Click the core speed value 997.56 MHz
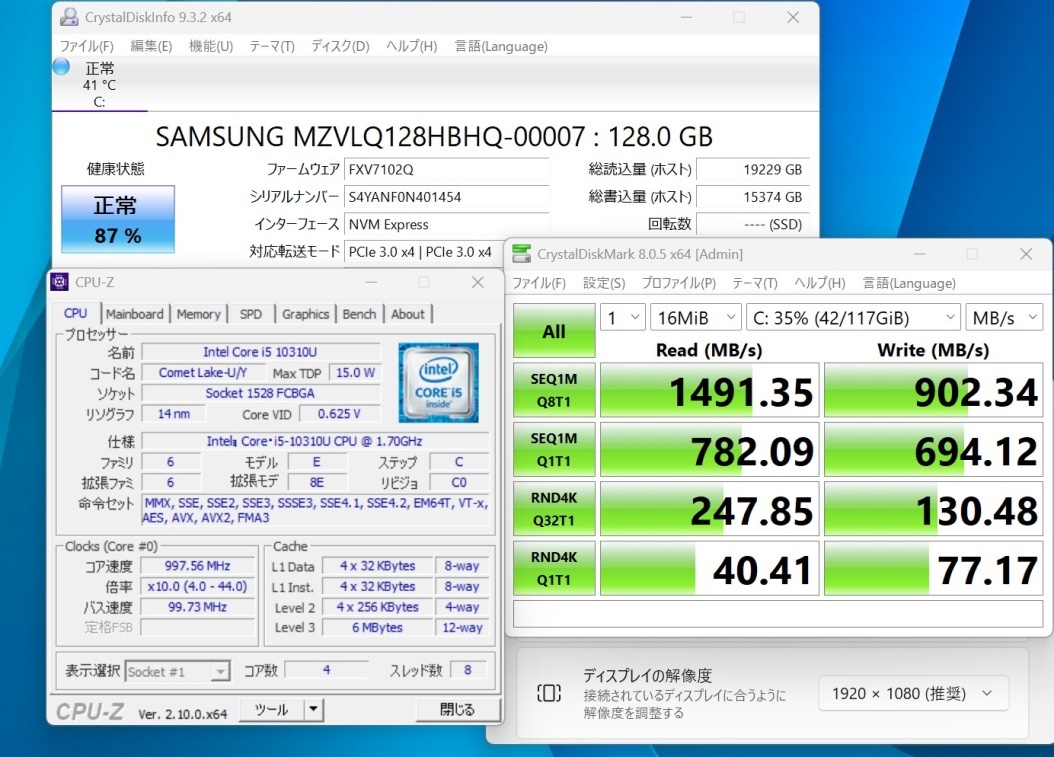1054x757 pixels. 198,566
